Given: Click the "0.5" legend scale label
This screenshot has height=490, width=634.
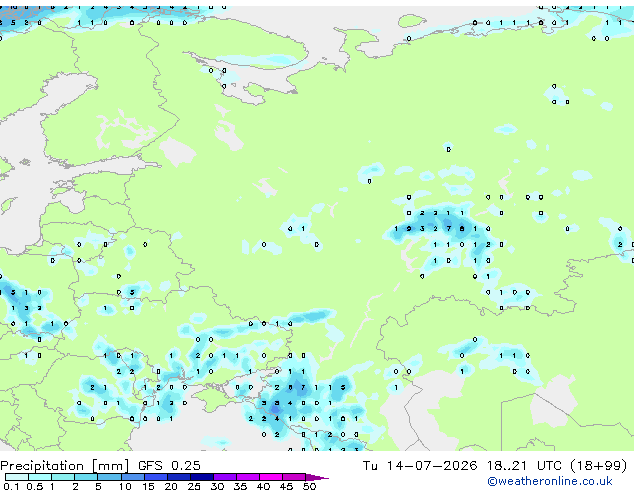Looking at the screenshot, I should (35, 486).
